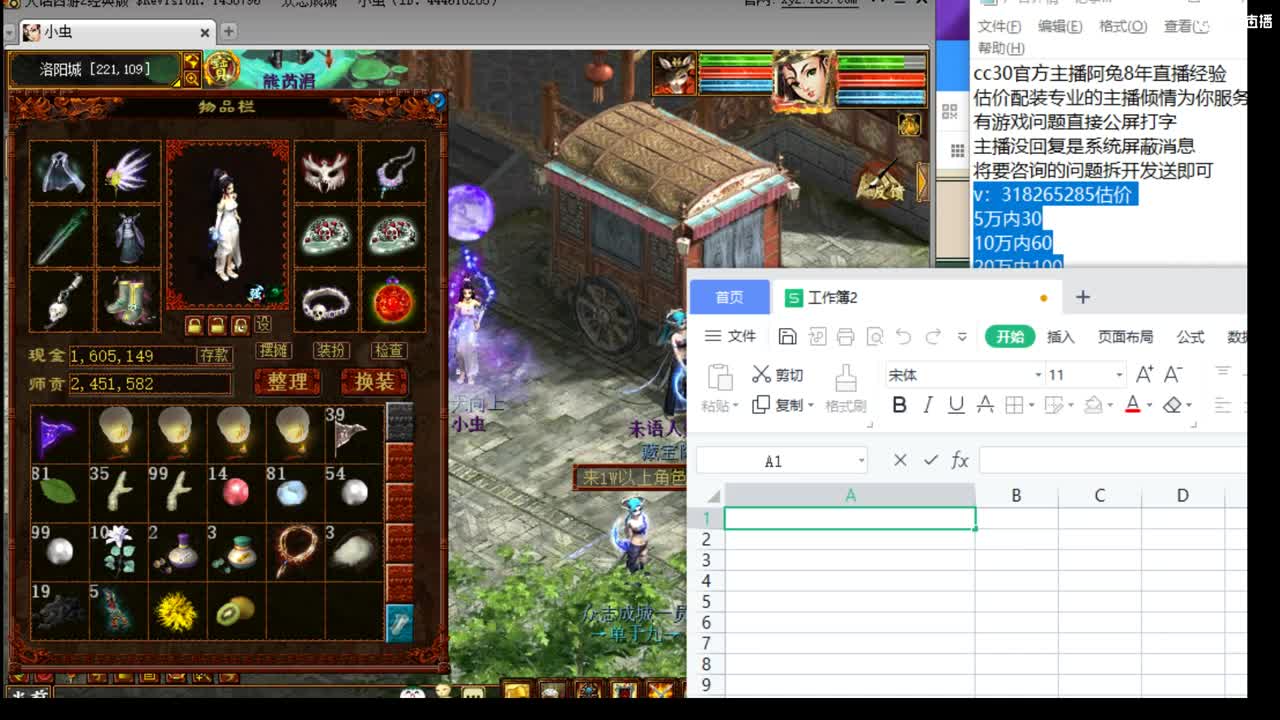Save the WPS workbook with the save icon

tap(787, 336)
